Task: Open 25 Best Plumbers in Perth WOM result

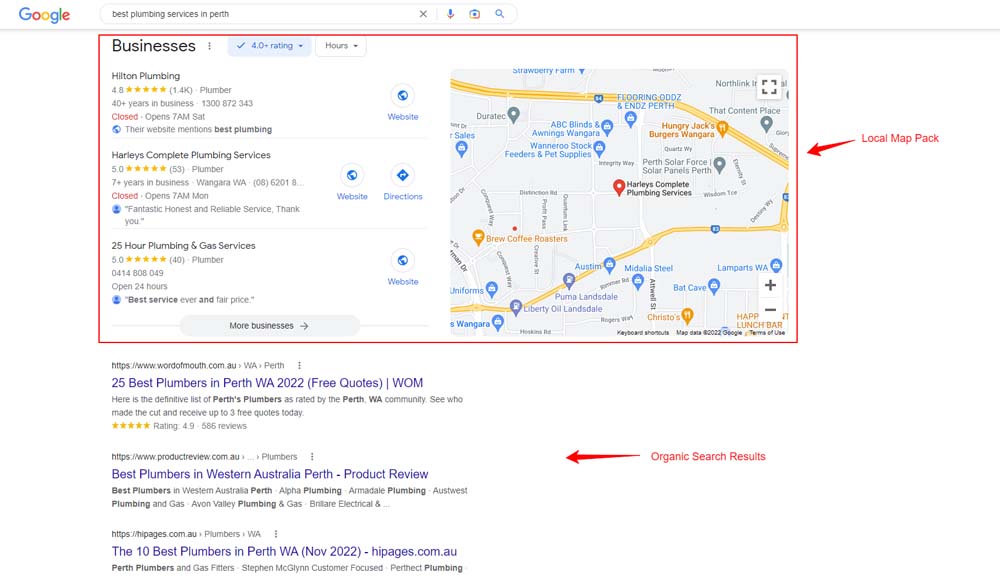Action: (267, 383)
